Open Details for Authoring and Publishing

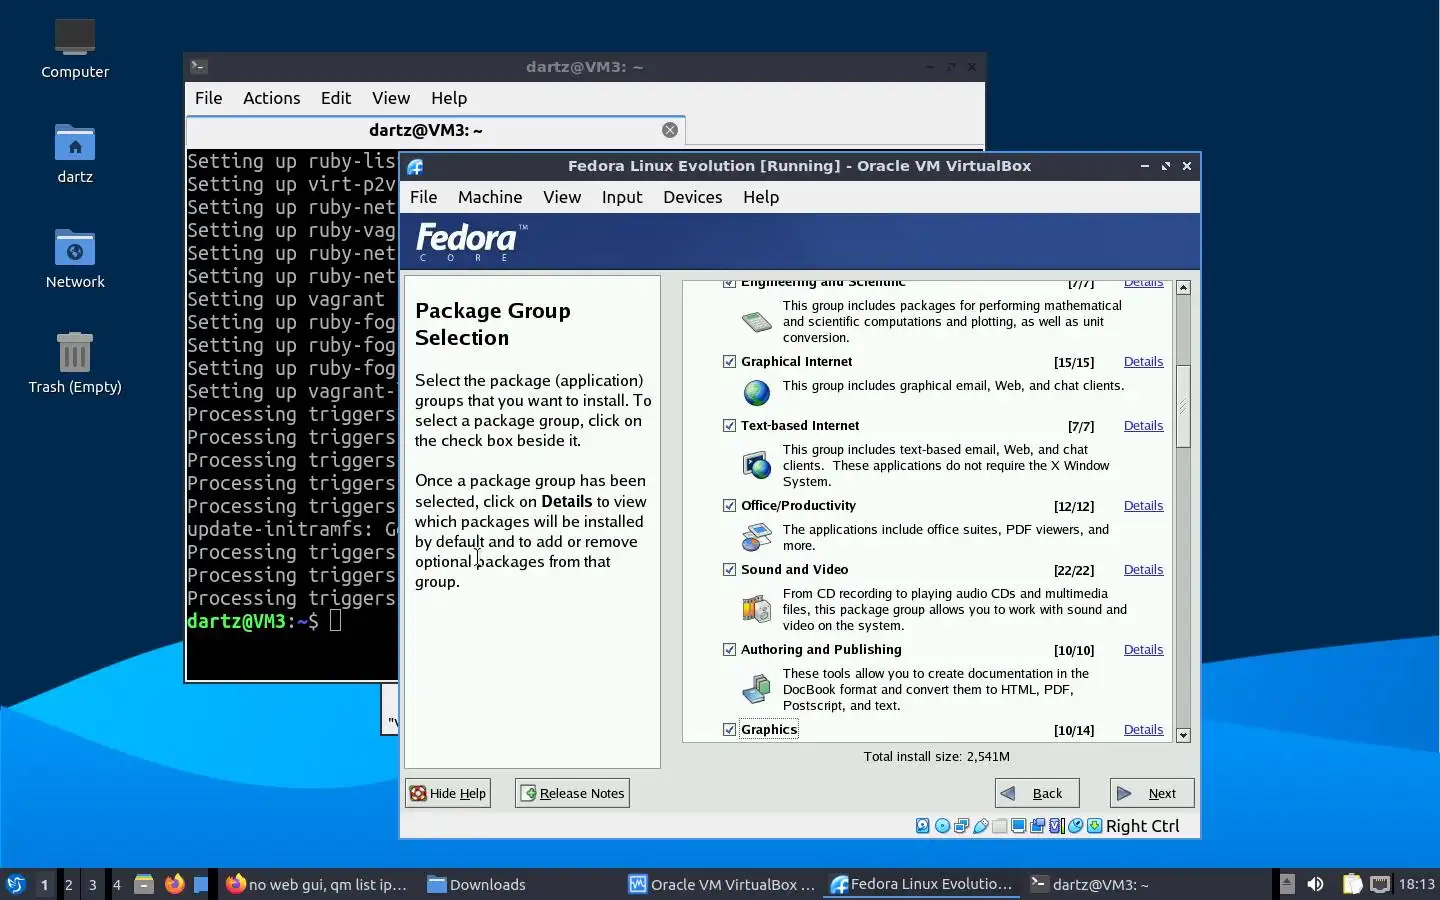coord(1143,649)
